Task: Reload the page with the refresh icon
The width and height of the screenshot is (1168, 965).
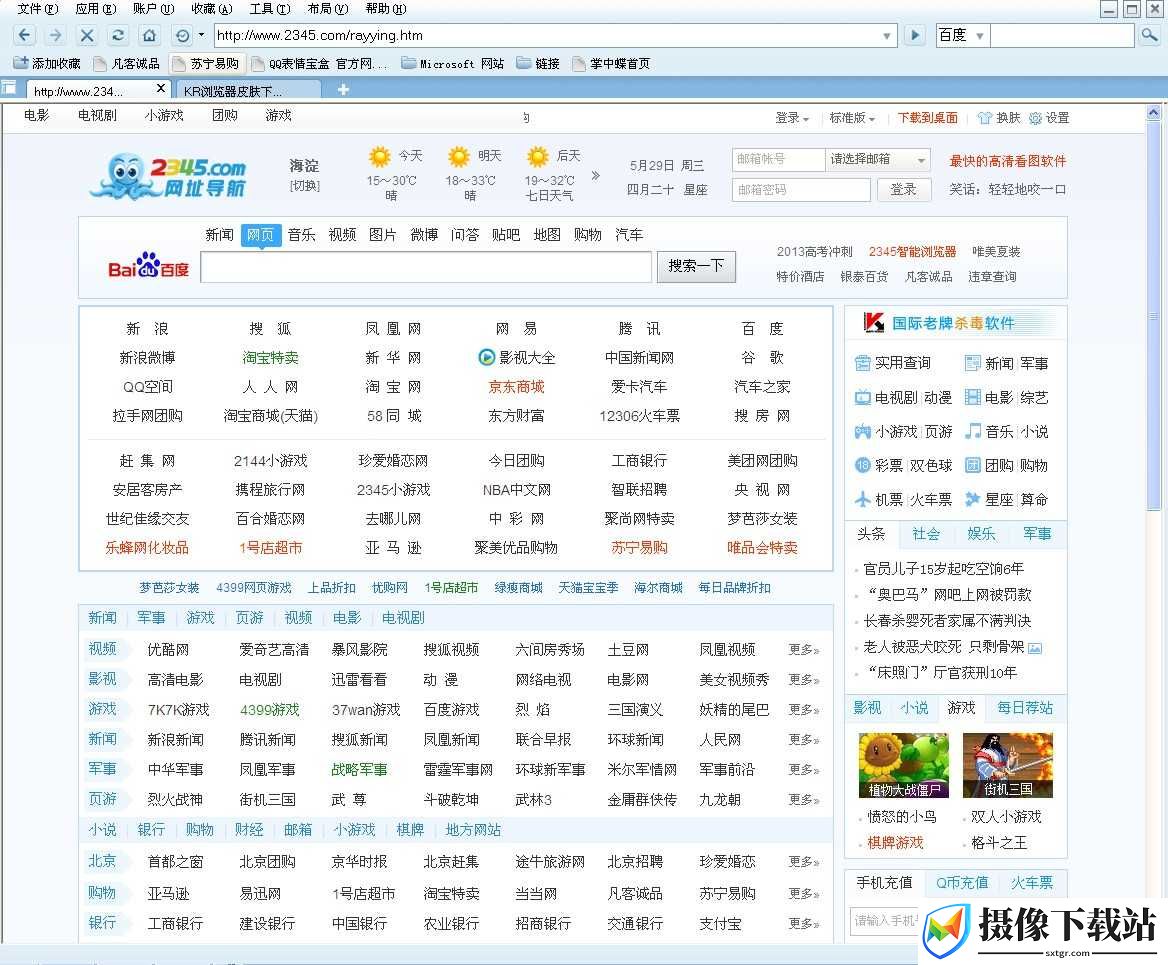Action: [x=118, y=35]
